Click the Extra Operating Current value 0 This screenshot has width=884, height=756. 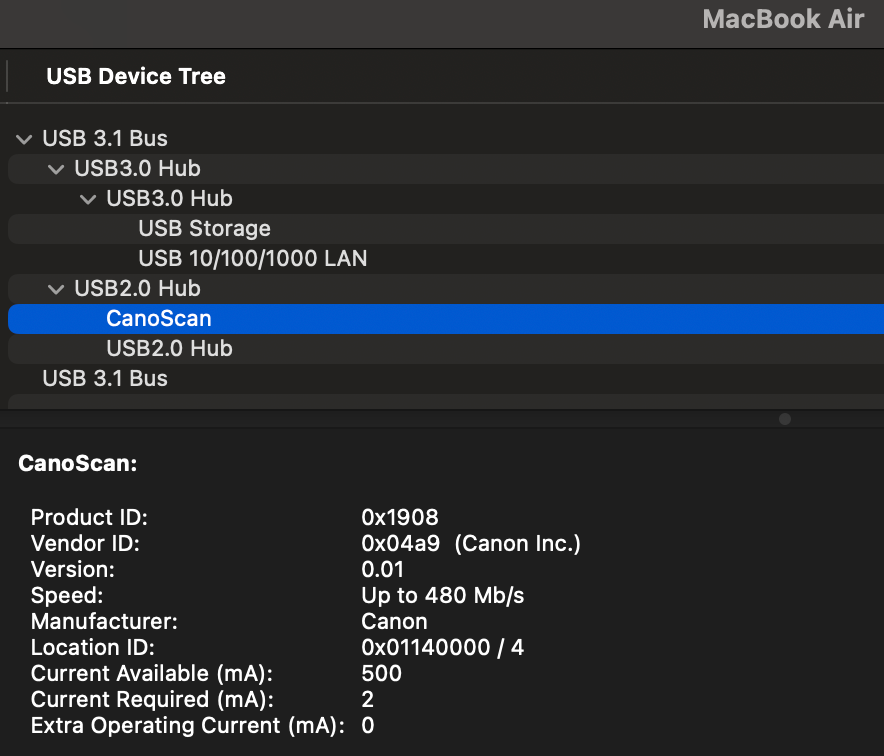(x=368, y=725)
